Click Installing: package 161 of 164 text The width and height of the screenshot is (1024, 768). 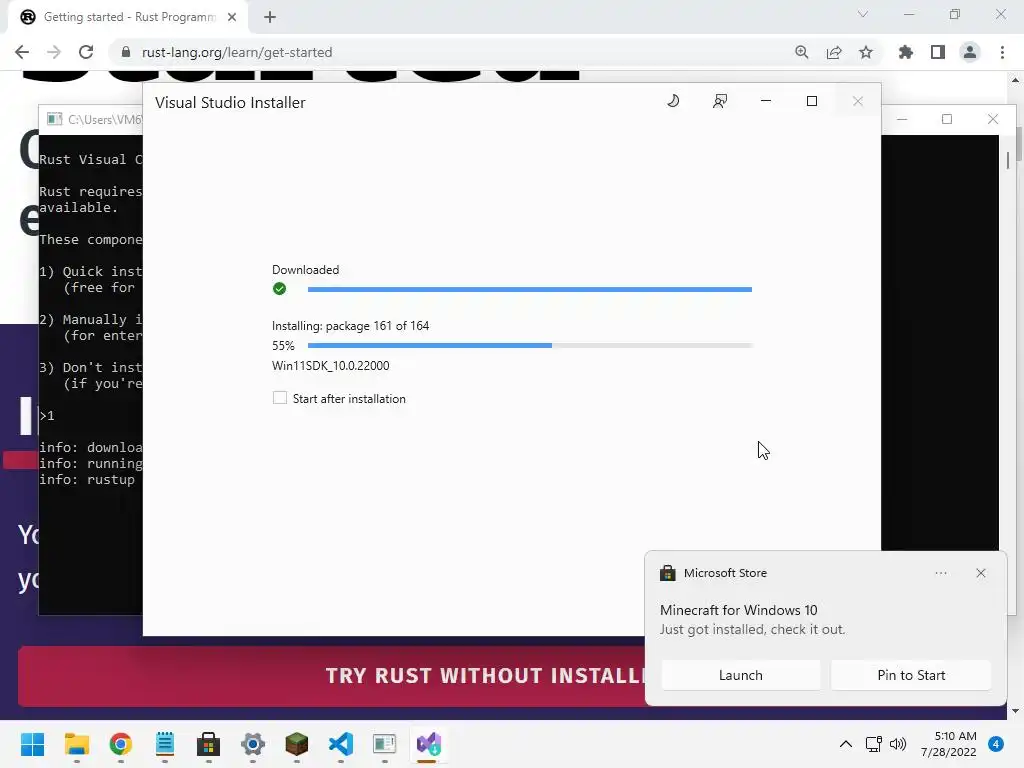(350, 325)
